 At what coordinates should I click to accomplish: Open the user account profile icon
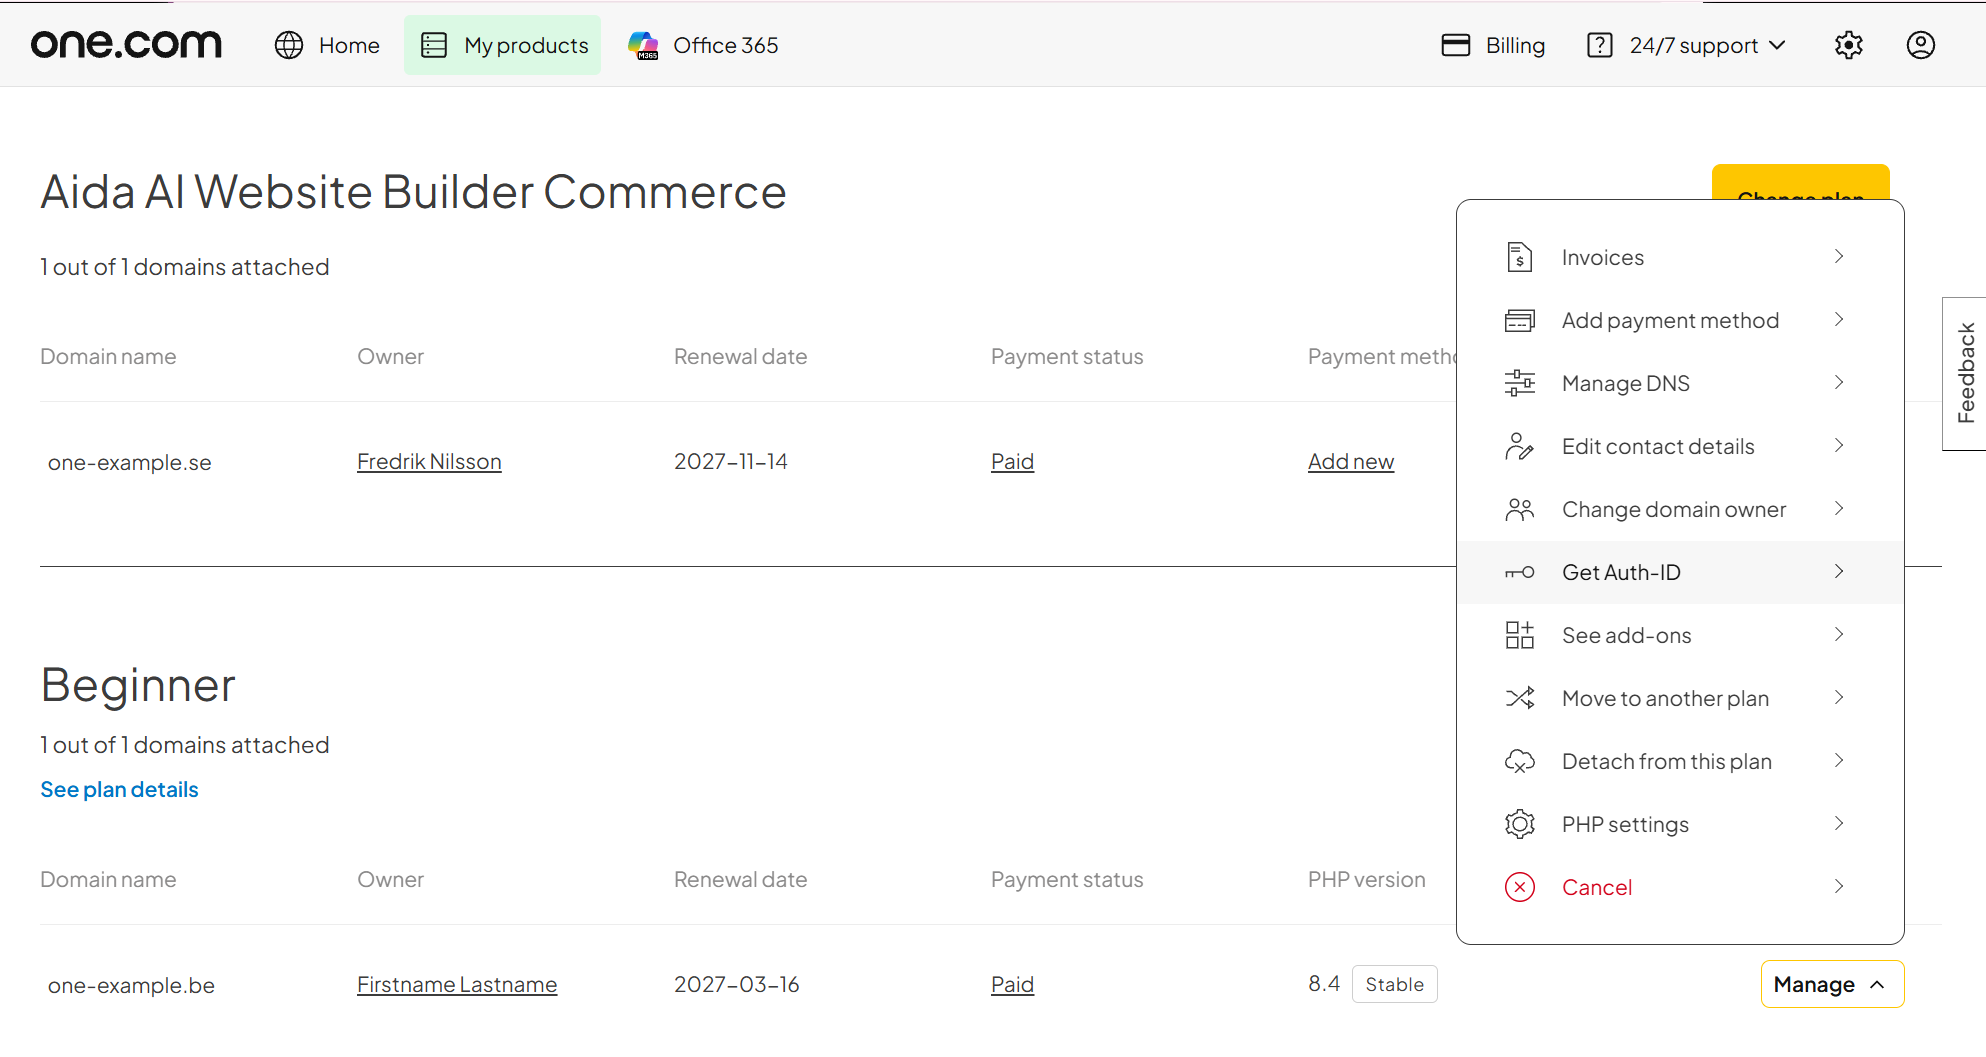point(1920,45)
